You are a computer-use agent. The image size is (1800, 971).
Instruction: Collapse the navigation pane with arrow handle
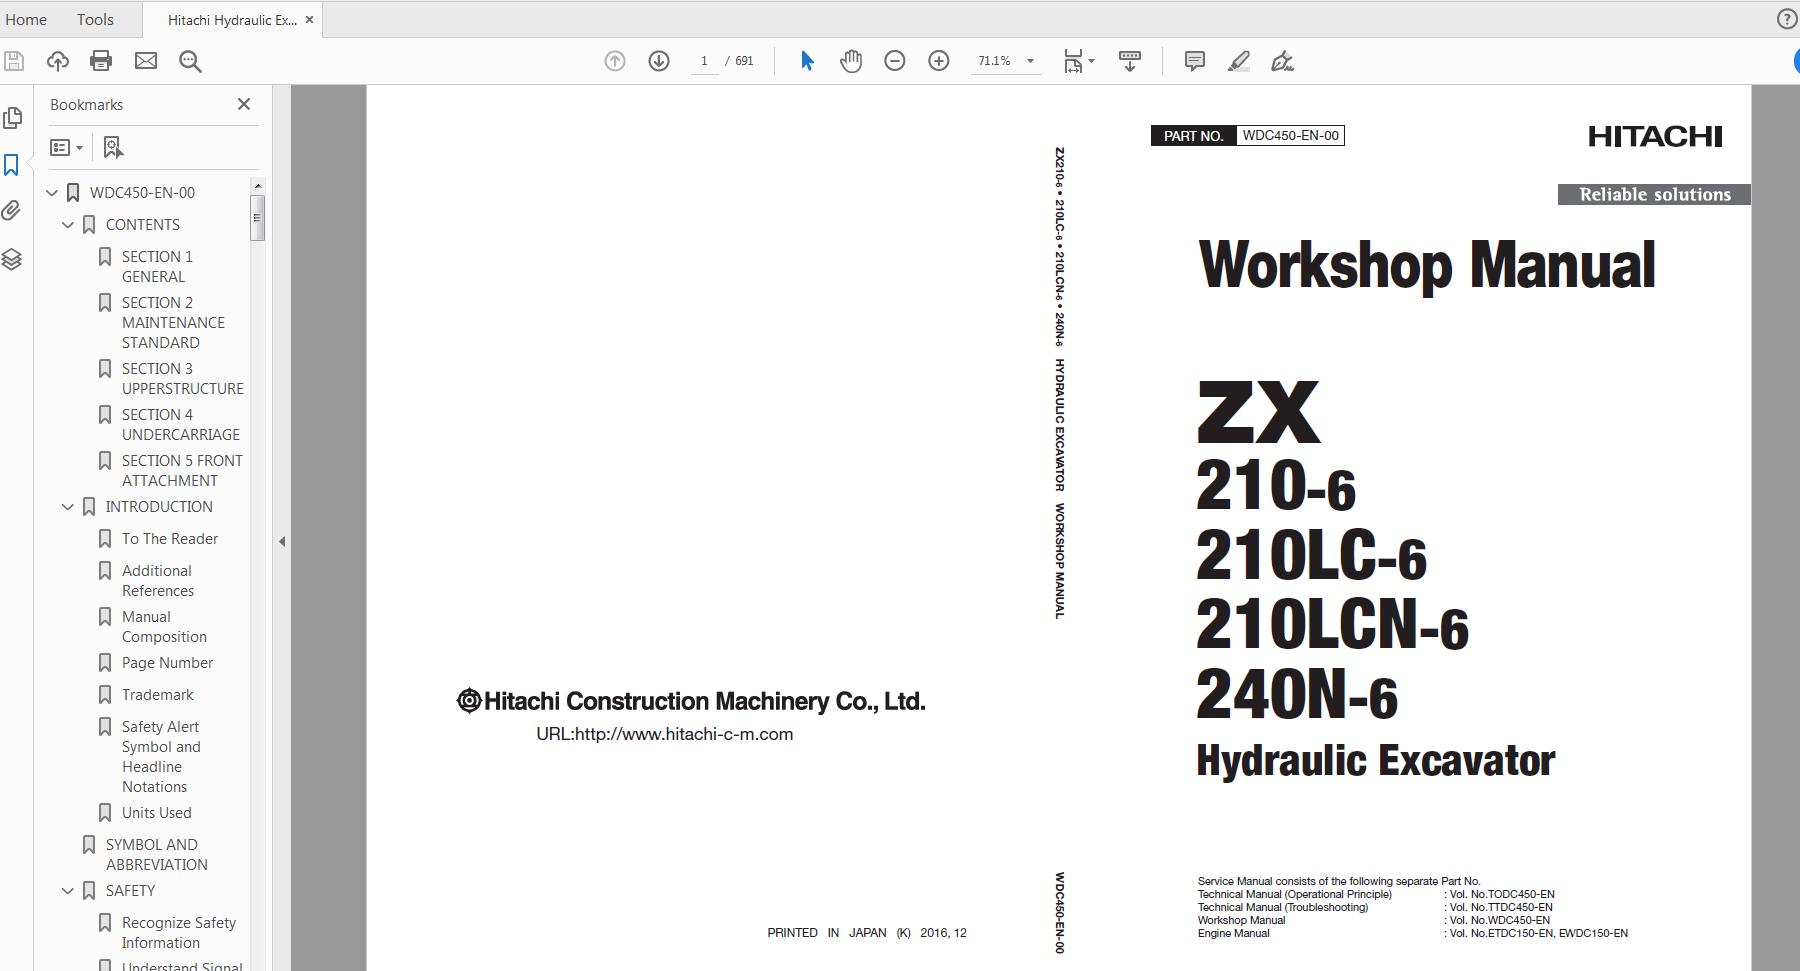(x=282, y=541)
